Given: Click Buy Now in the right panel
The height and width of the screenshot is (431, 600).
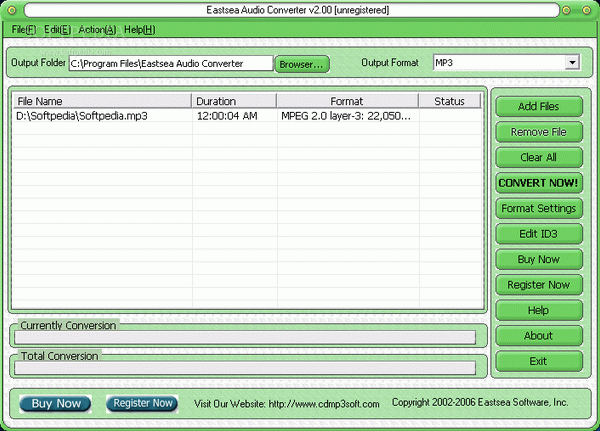Looking at the screenshot, I should click(539, 259).
